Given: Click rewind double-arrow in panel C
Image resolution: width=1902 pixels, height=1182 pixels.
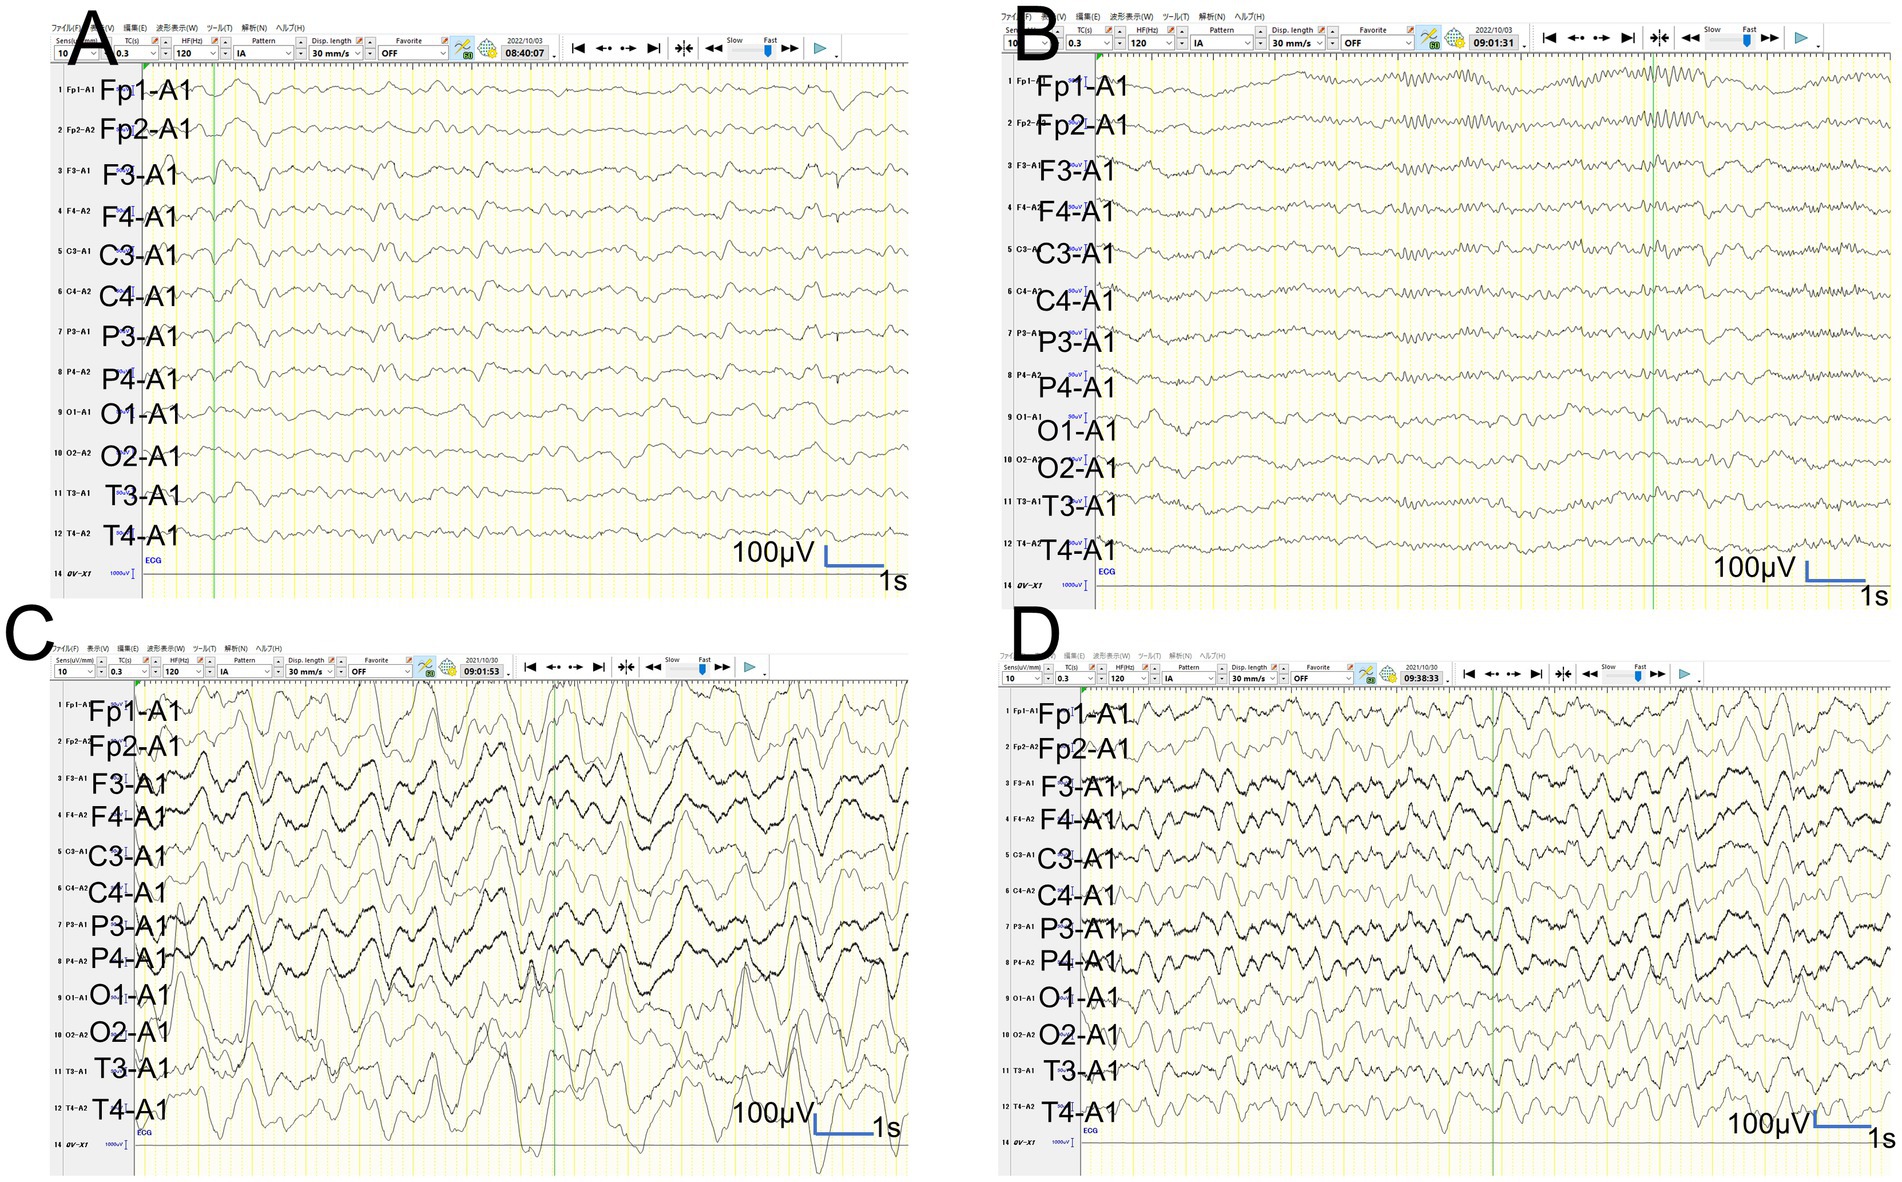Looking at the screenshot, I should point(654,667).
